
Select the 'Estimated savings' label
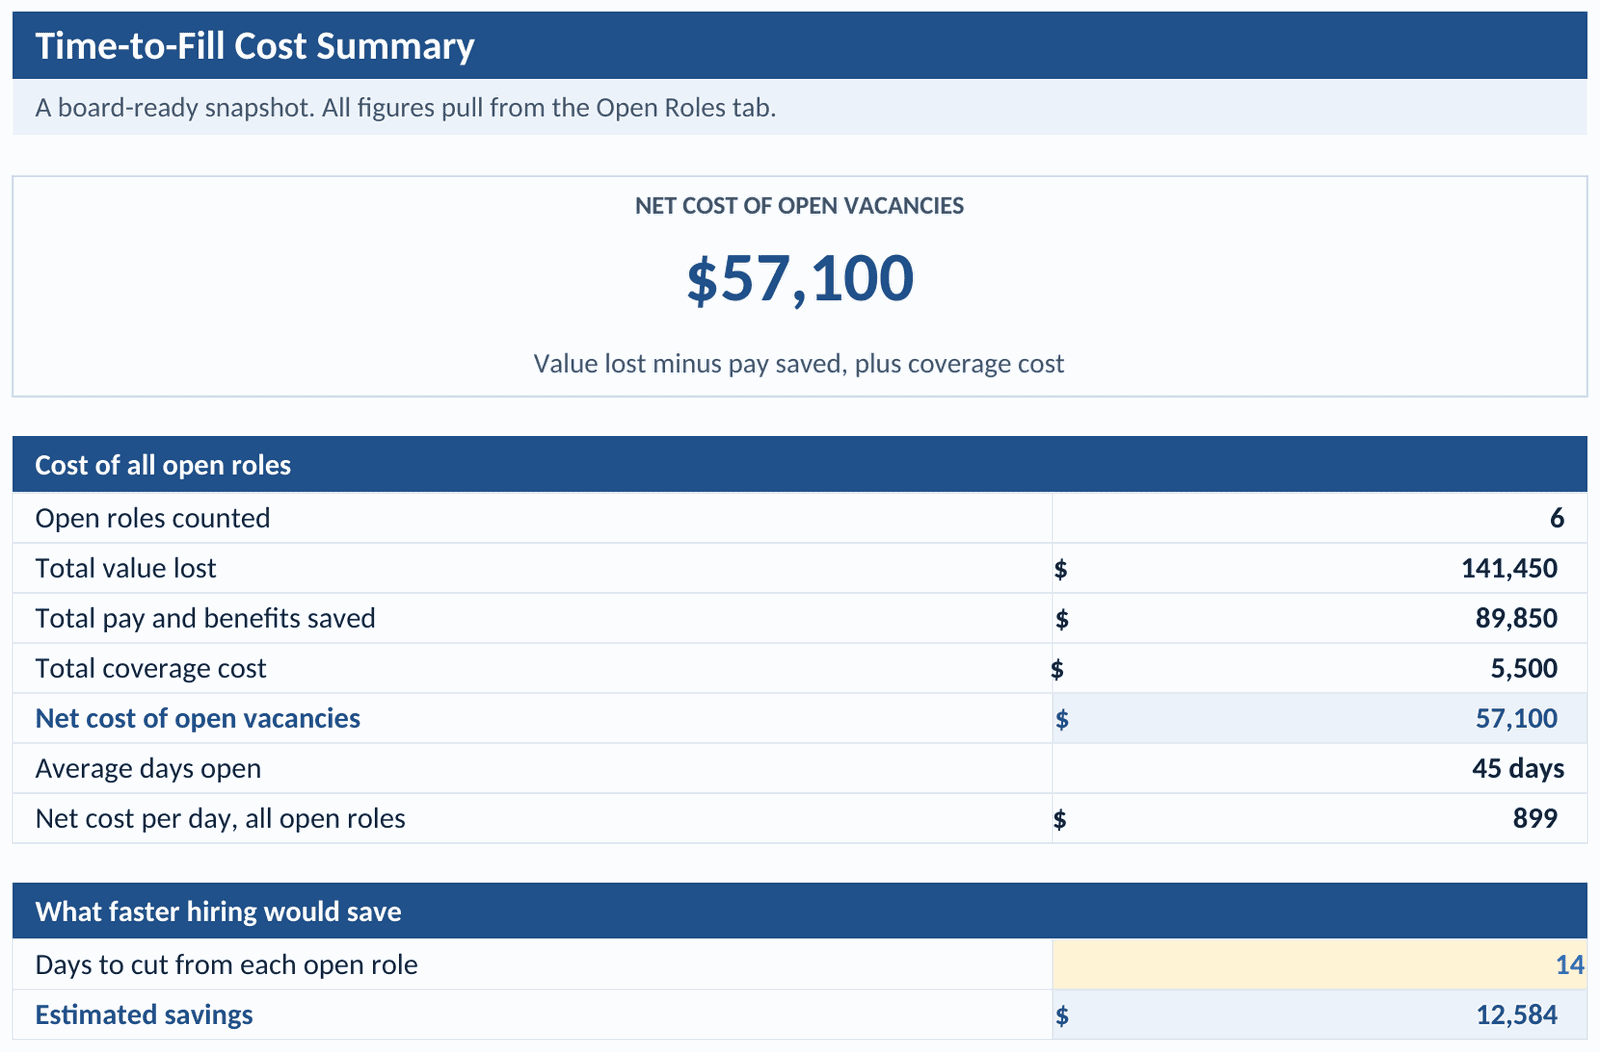click(x=144, y=1015)
